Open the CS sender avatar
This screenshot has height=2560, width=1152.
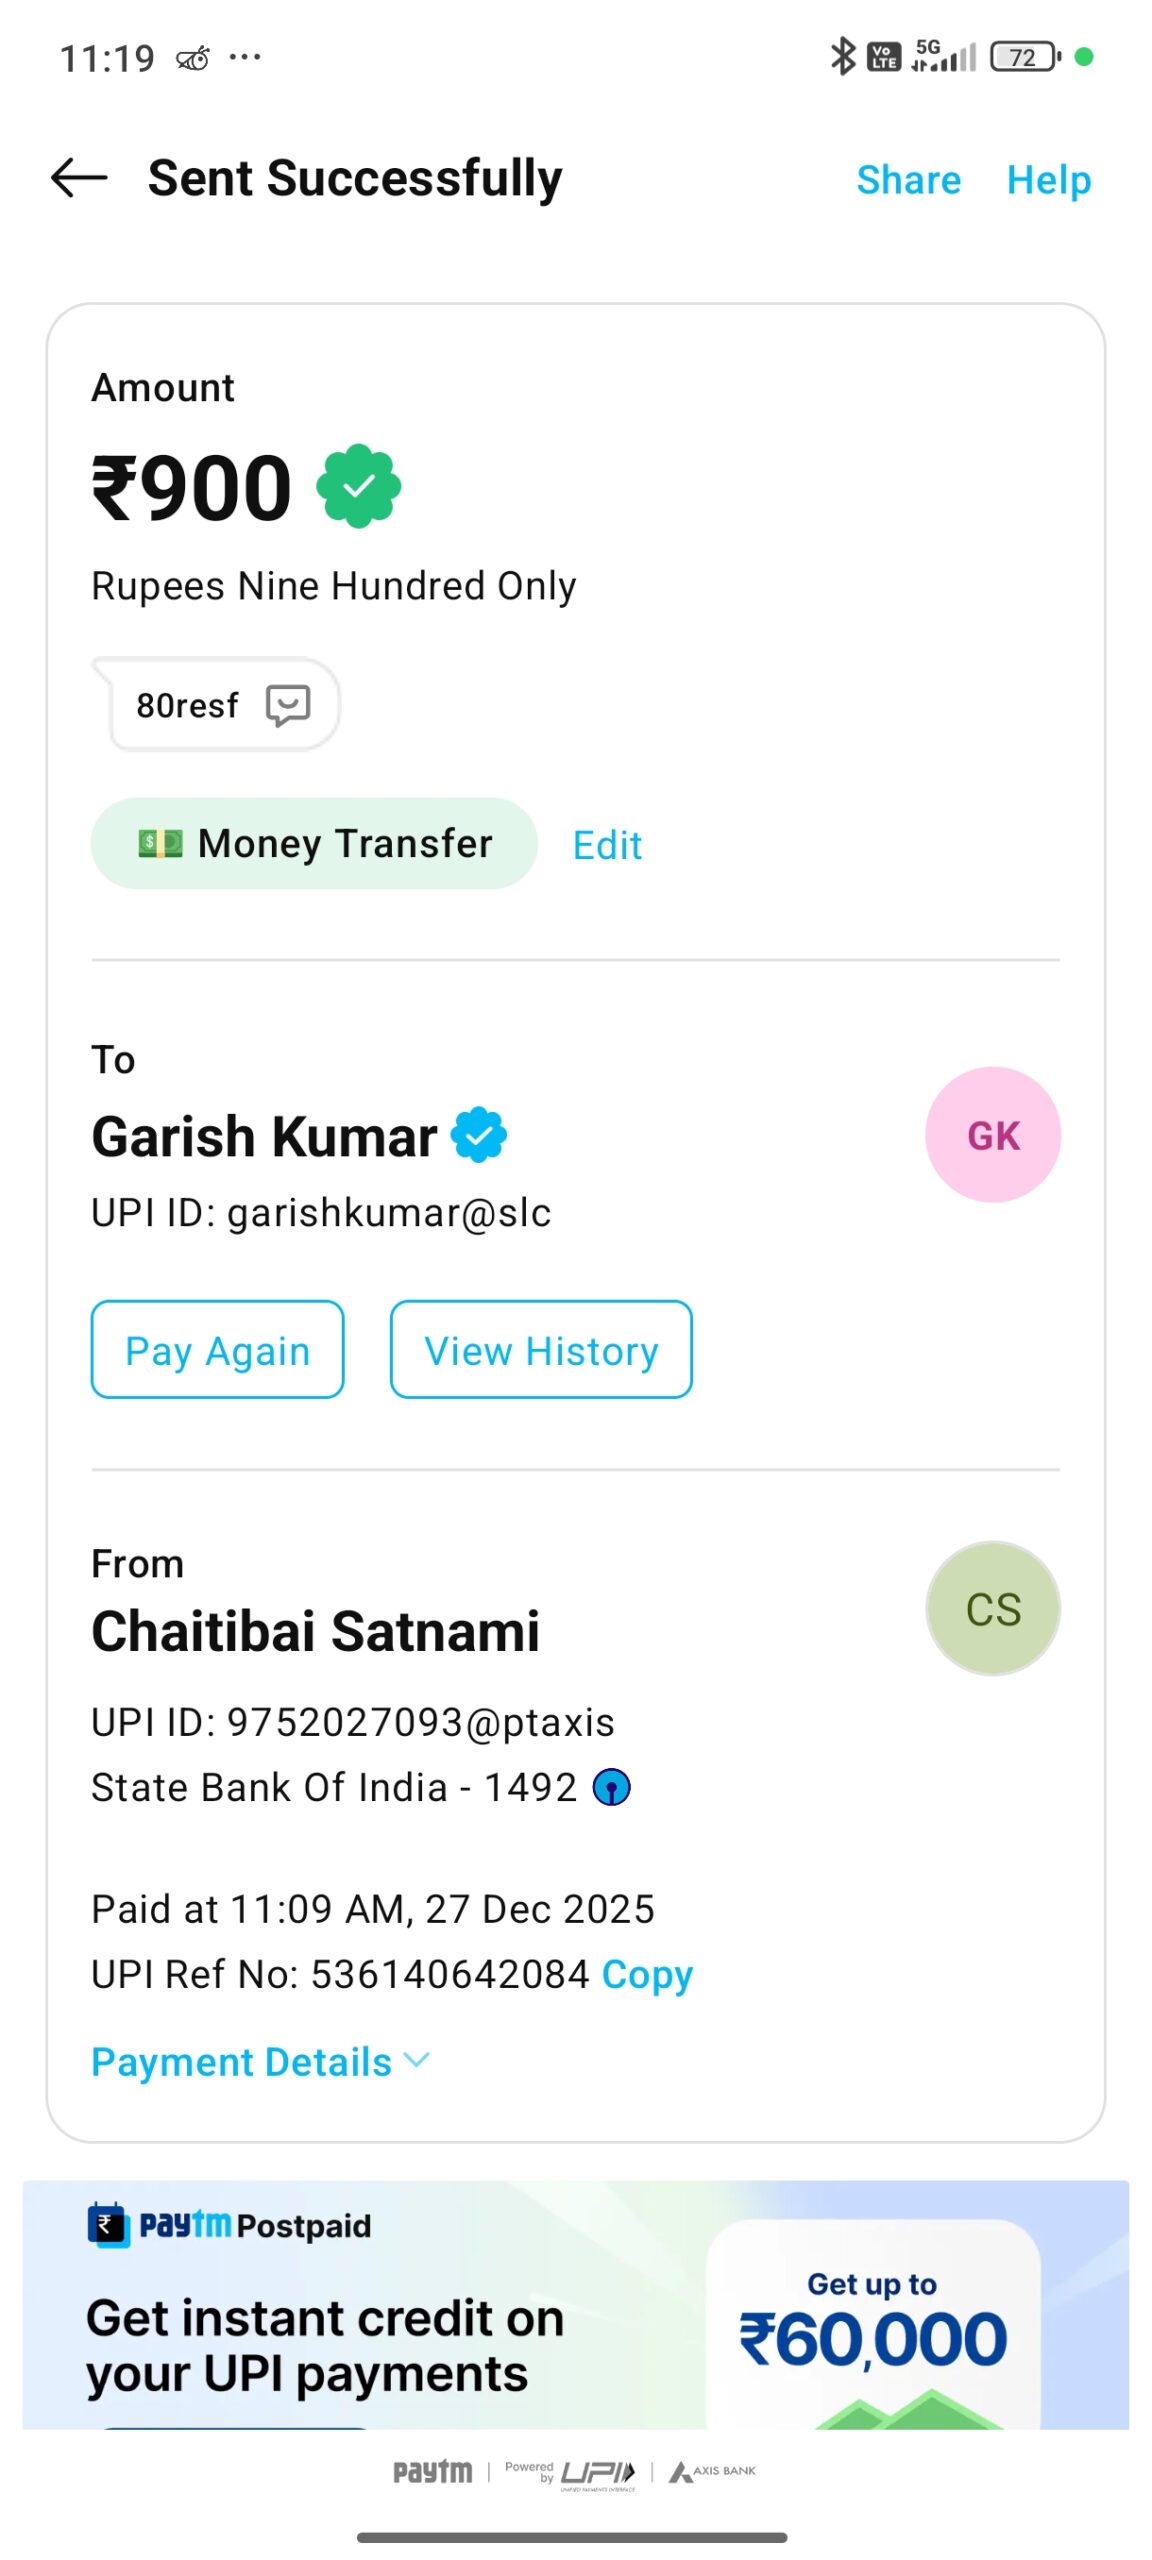pos(992,1608)
